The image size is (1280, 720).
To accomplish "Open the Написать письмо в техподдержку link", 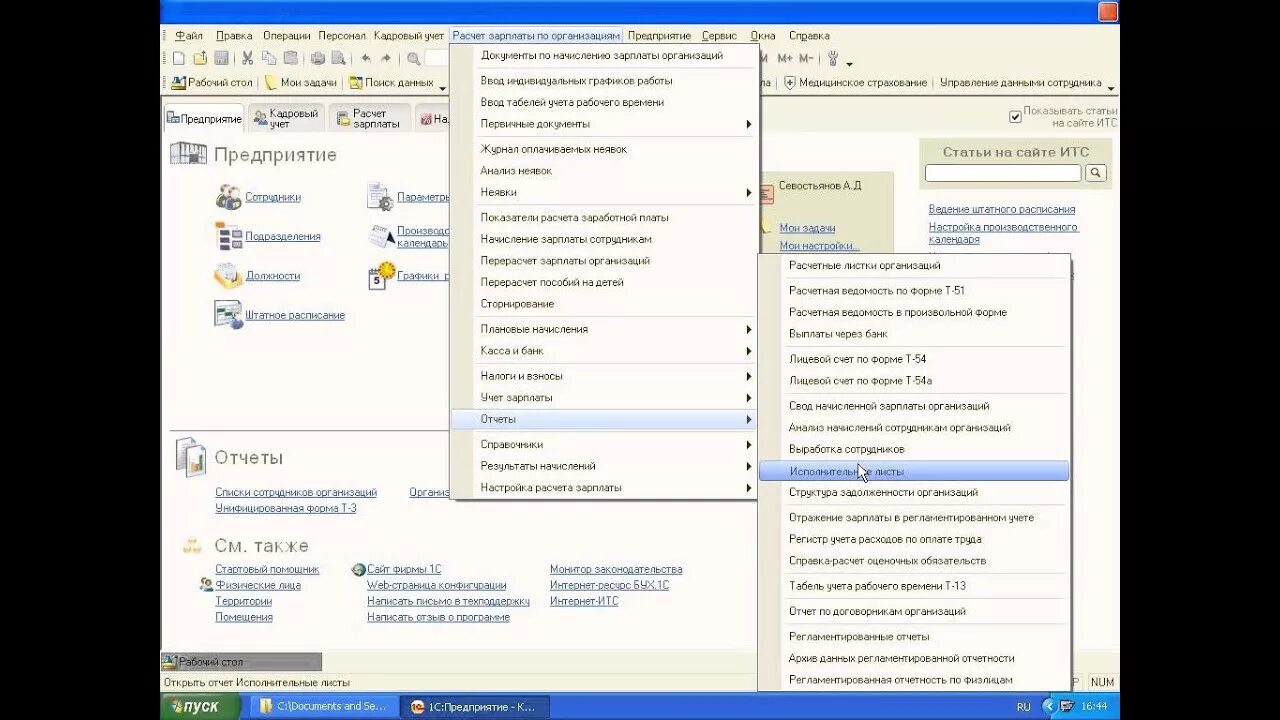I will click(x=448, y=601).
